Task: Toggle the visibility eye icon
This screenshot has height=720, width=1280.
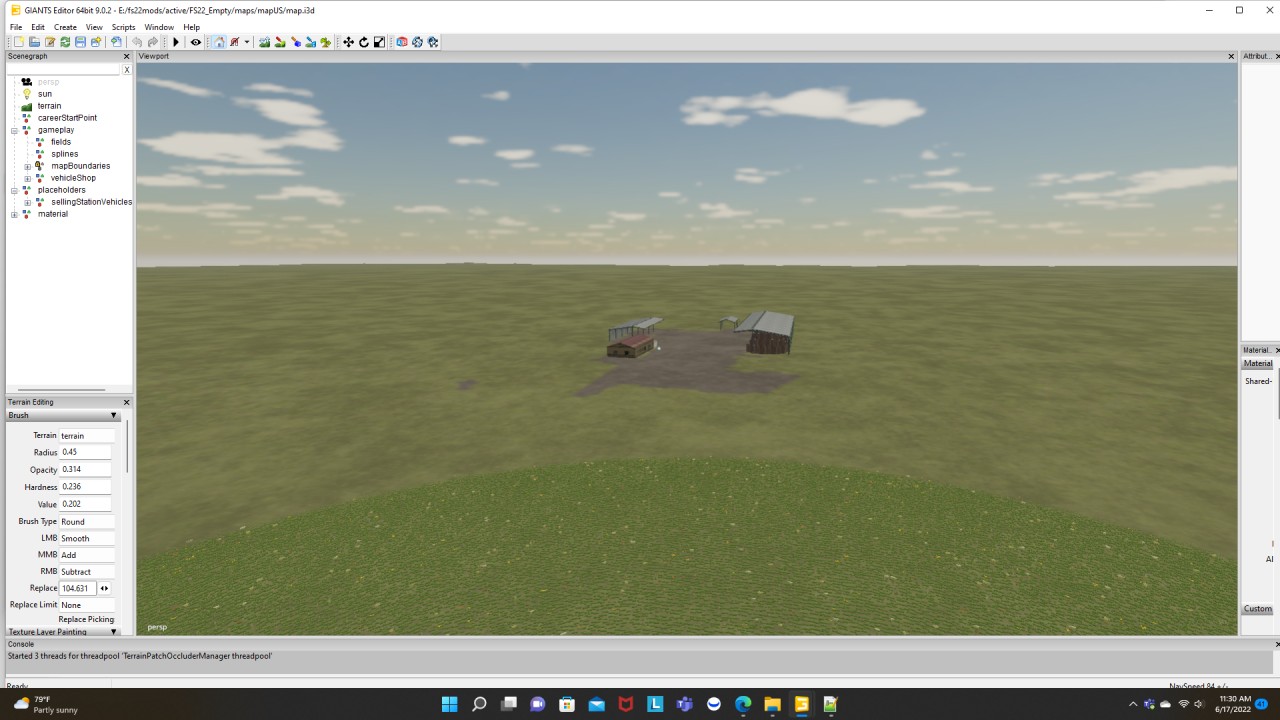Action: (195, 42)
